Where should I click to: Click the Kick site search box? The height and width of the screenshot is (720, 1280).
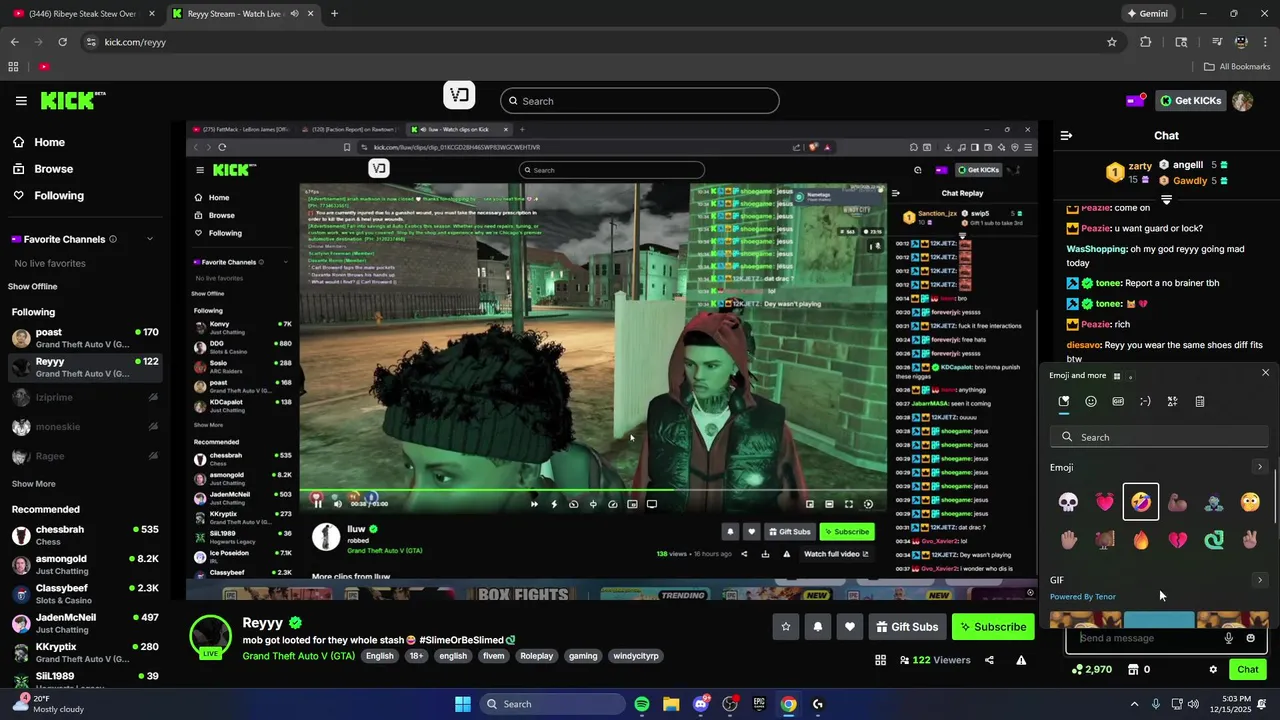click(640, 101)
